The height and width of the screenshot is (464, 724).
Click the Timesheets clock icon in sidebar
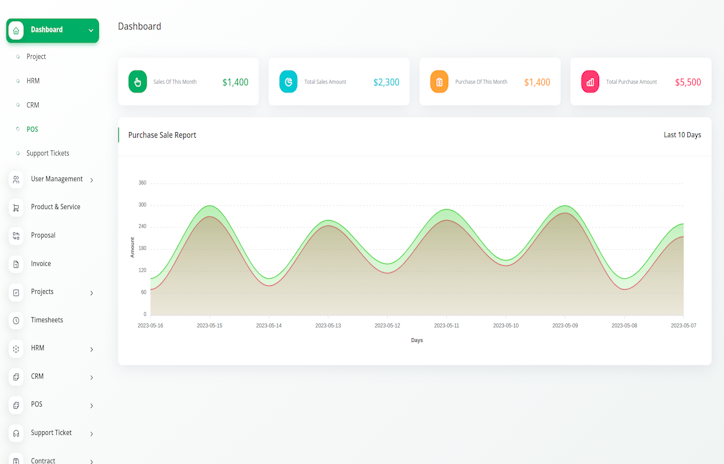pos(16,321)
